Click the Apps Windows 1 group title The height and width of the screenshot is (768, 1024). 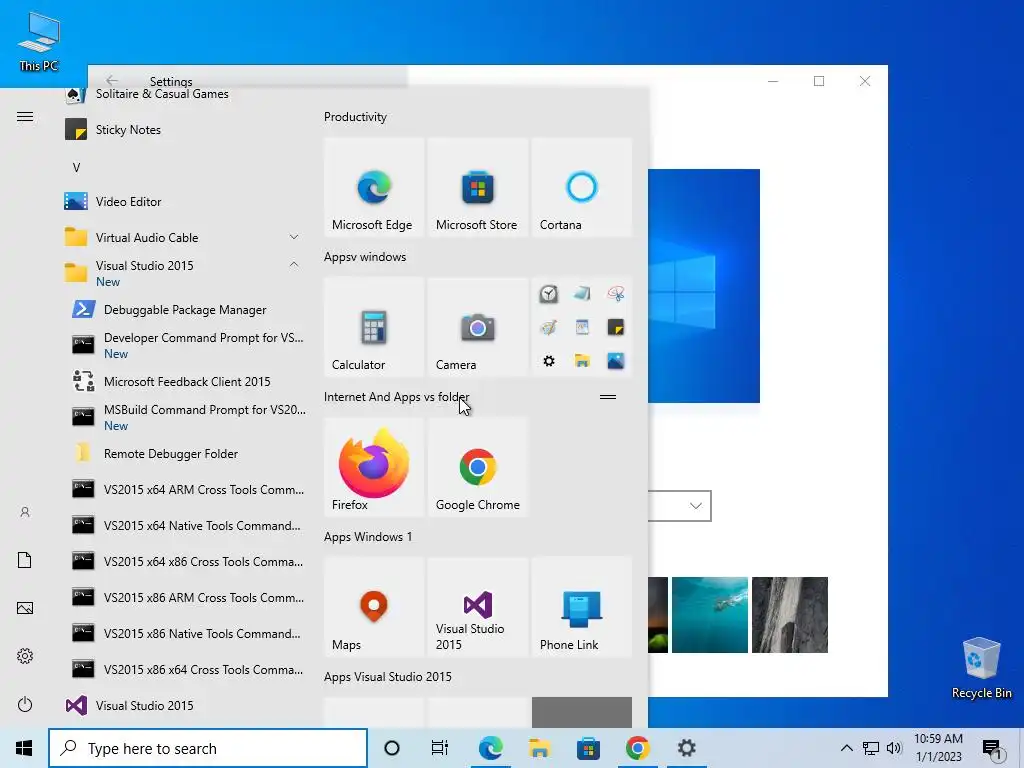pyautogui.click(x=368, y=537)
